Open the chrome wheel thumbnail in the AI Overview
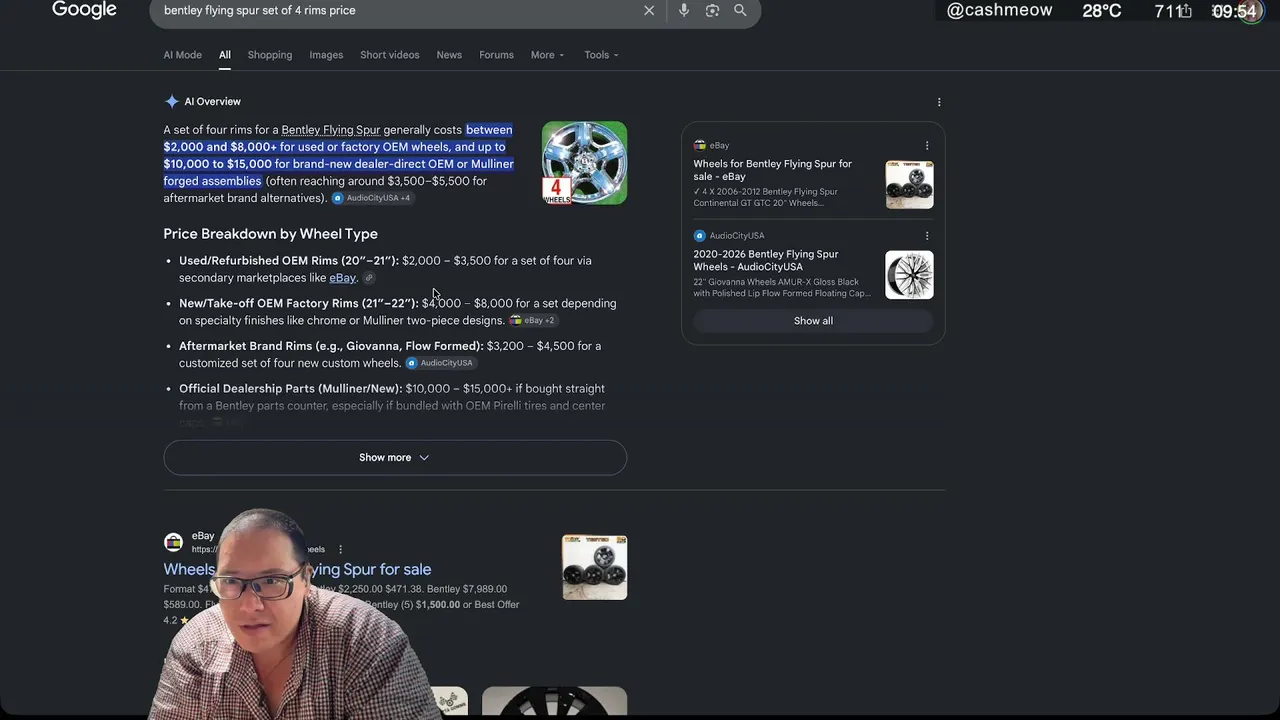The height and width of the screenshot is (720, 1280). tap(584, 163)
